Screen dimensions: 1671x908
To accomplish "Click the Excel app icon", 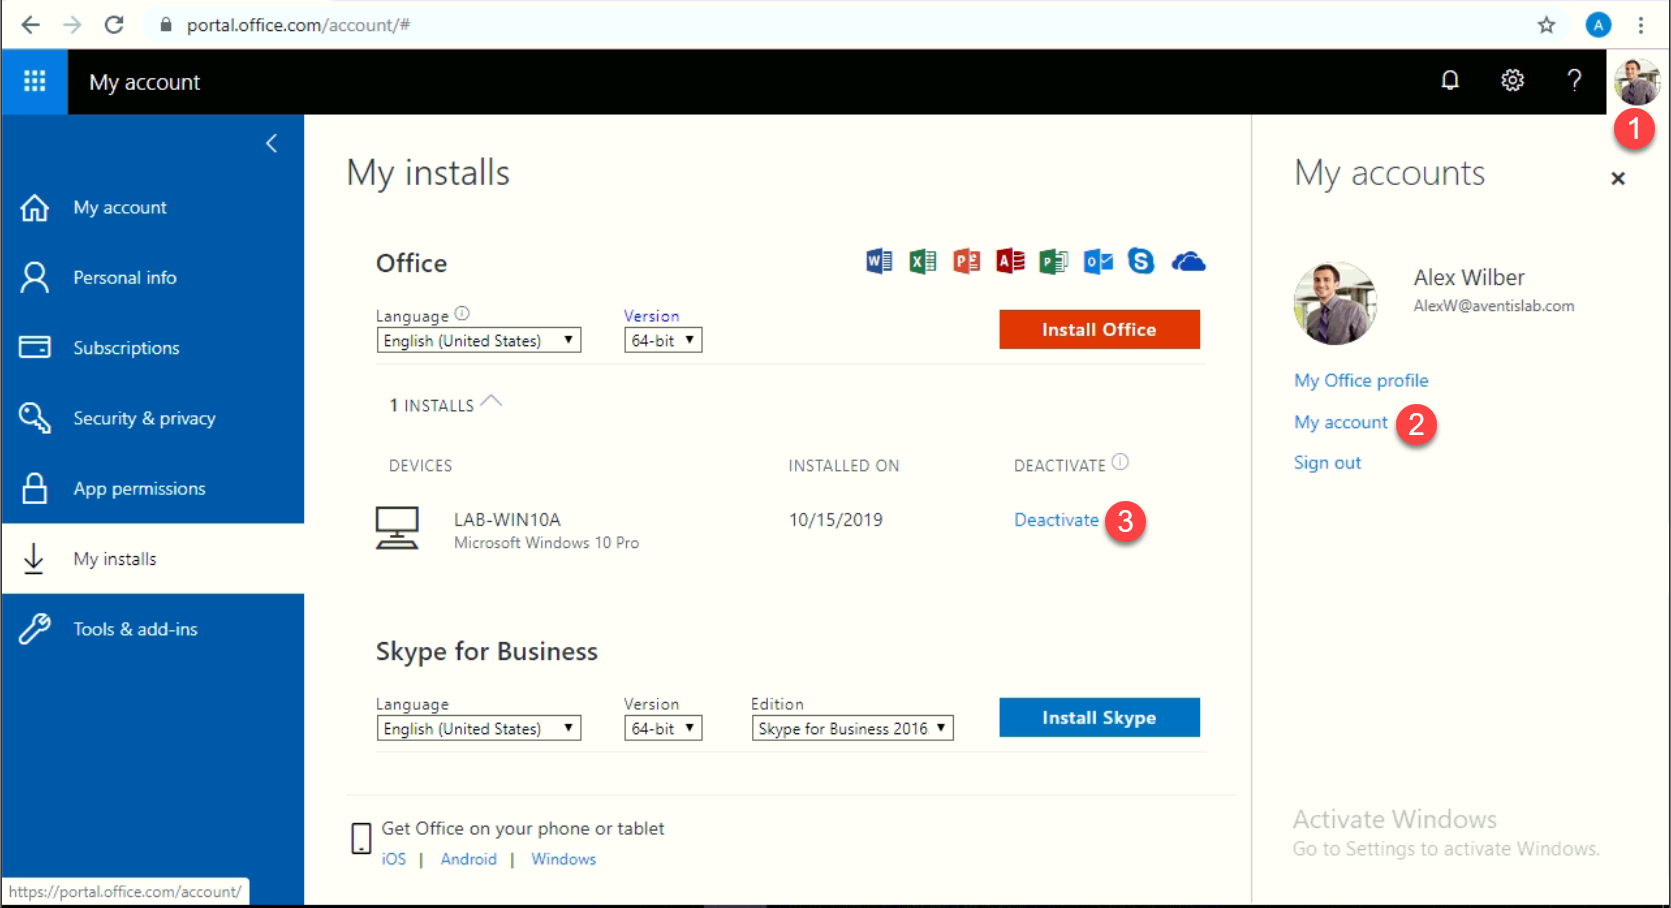I will 923,262.
